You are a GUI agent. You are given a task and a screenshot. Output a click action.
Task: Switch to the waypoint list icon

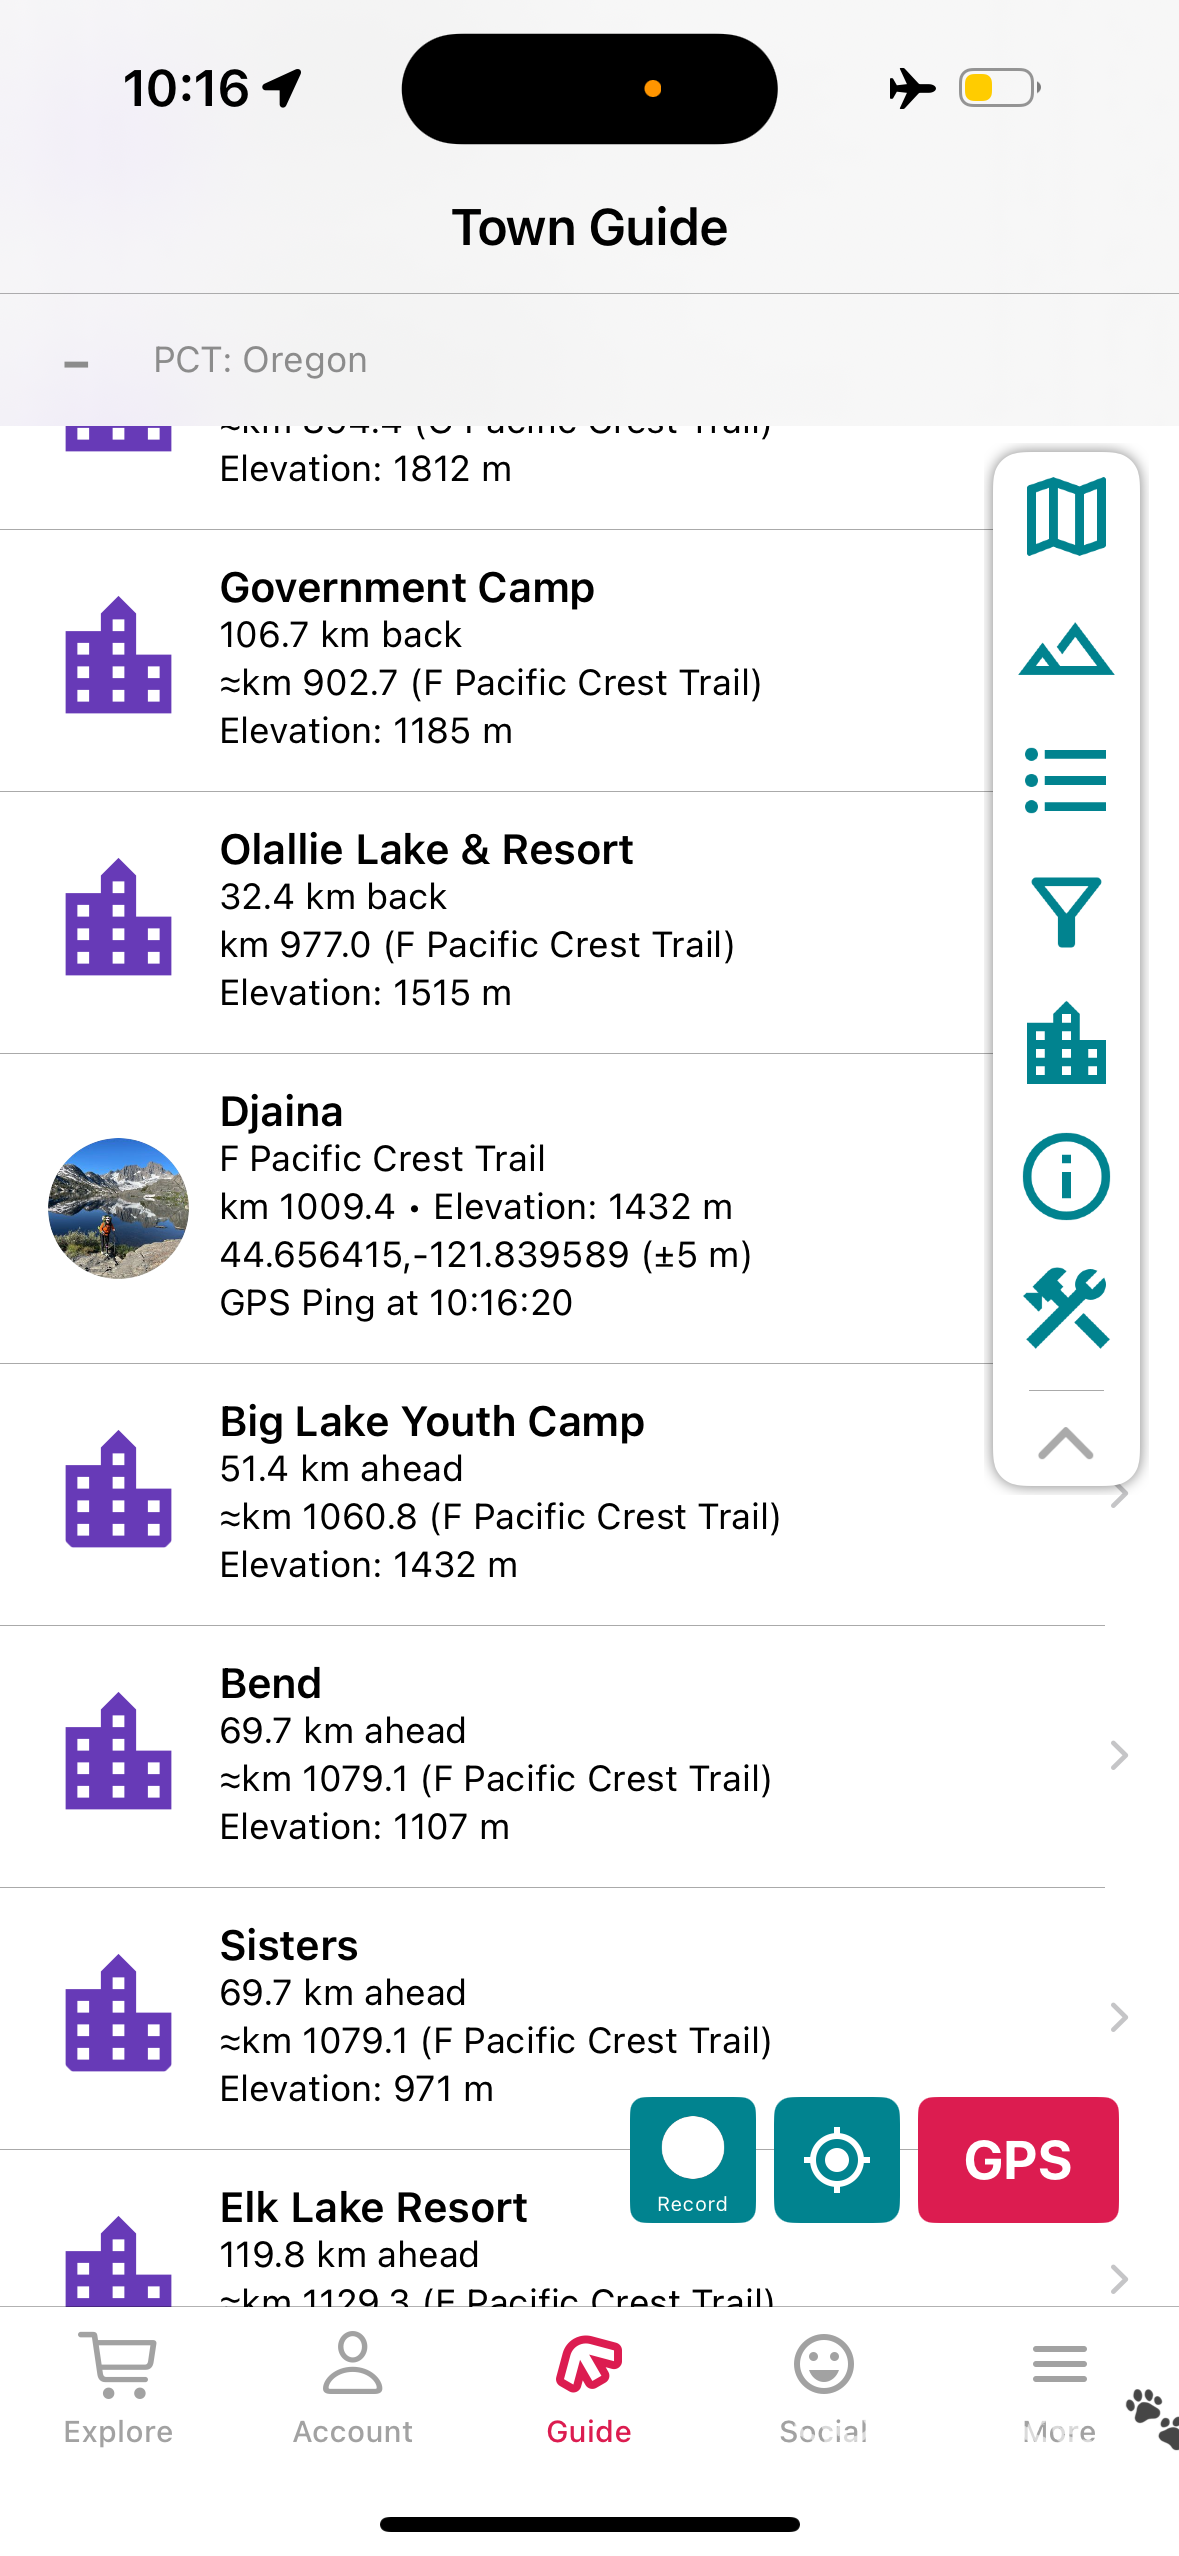(x=1065, y=780)
